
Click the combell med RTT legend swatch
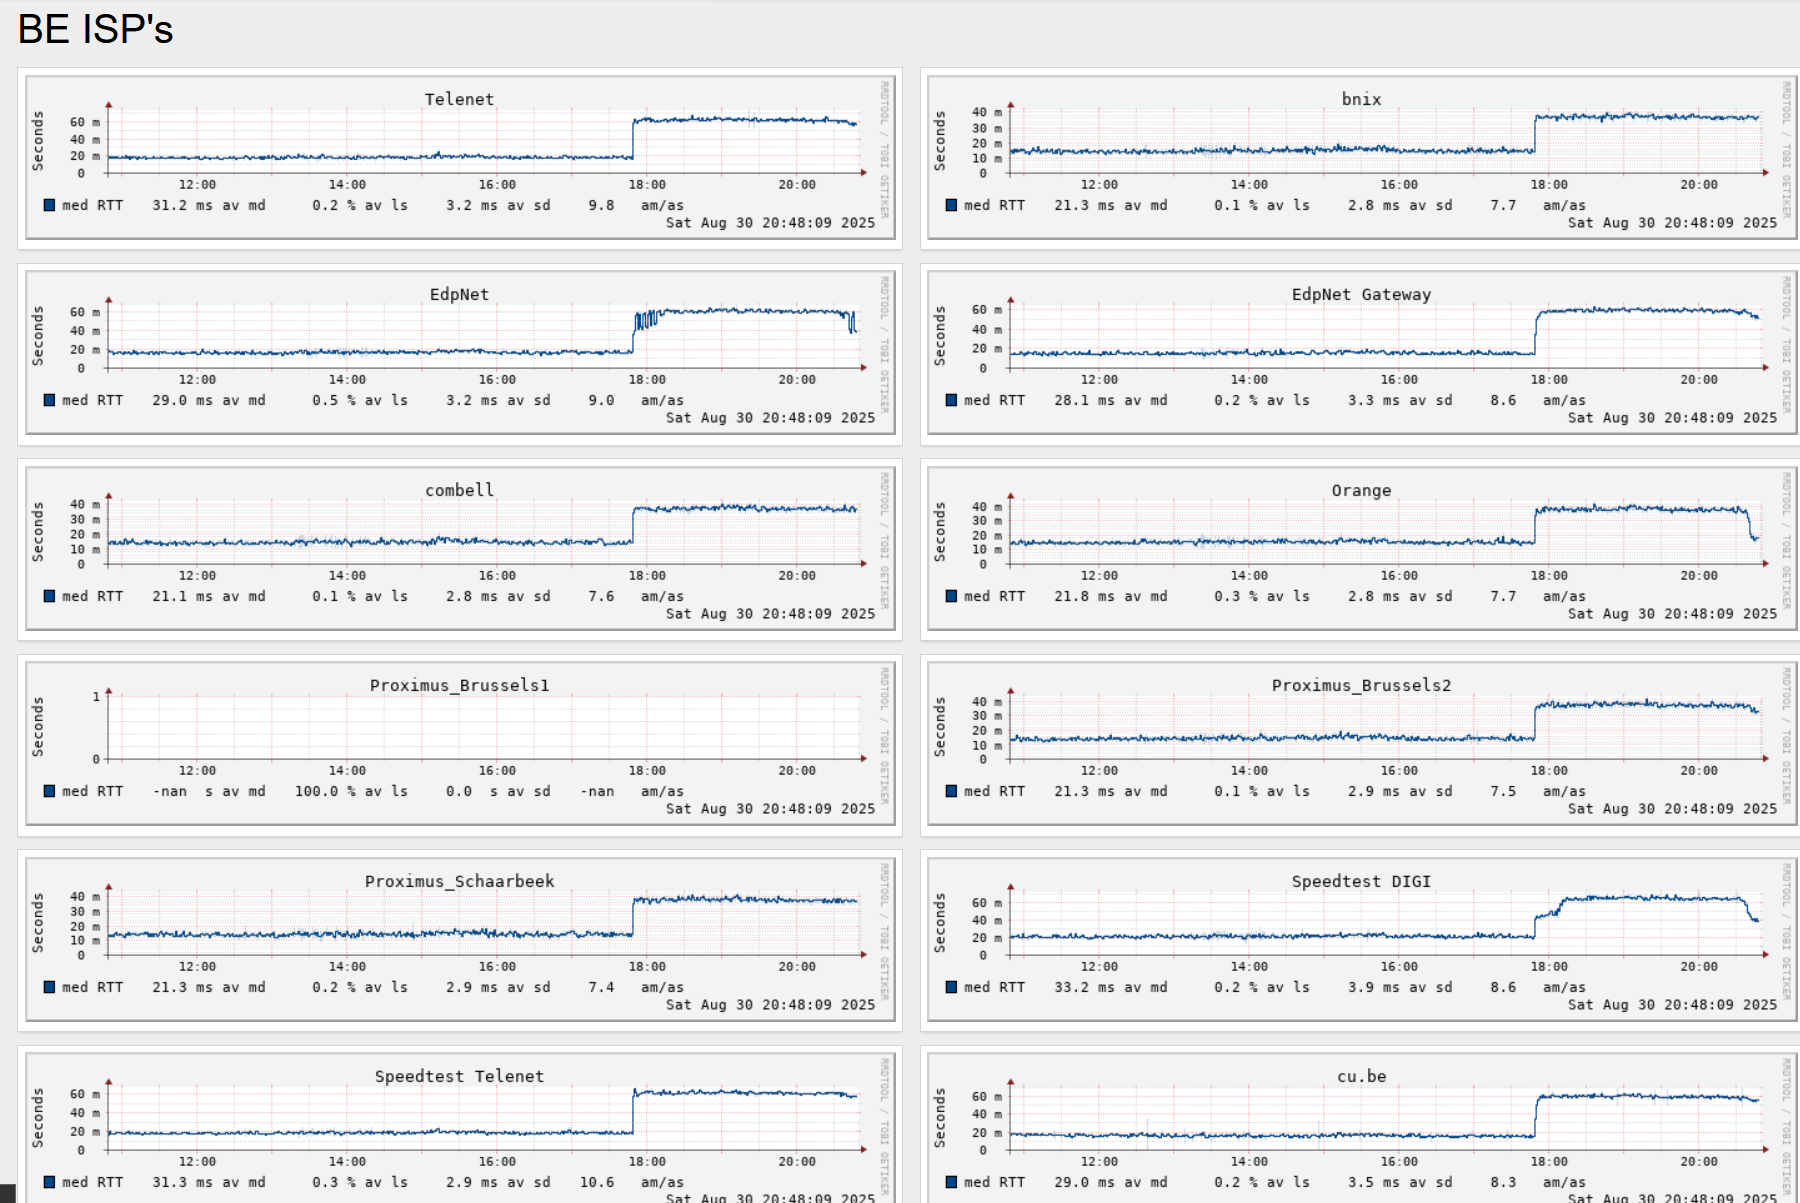pos(49,596)
